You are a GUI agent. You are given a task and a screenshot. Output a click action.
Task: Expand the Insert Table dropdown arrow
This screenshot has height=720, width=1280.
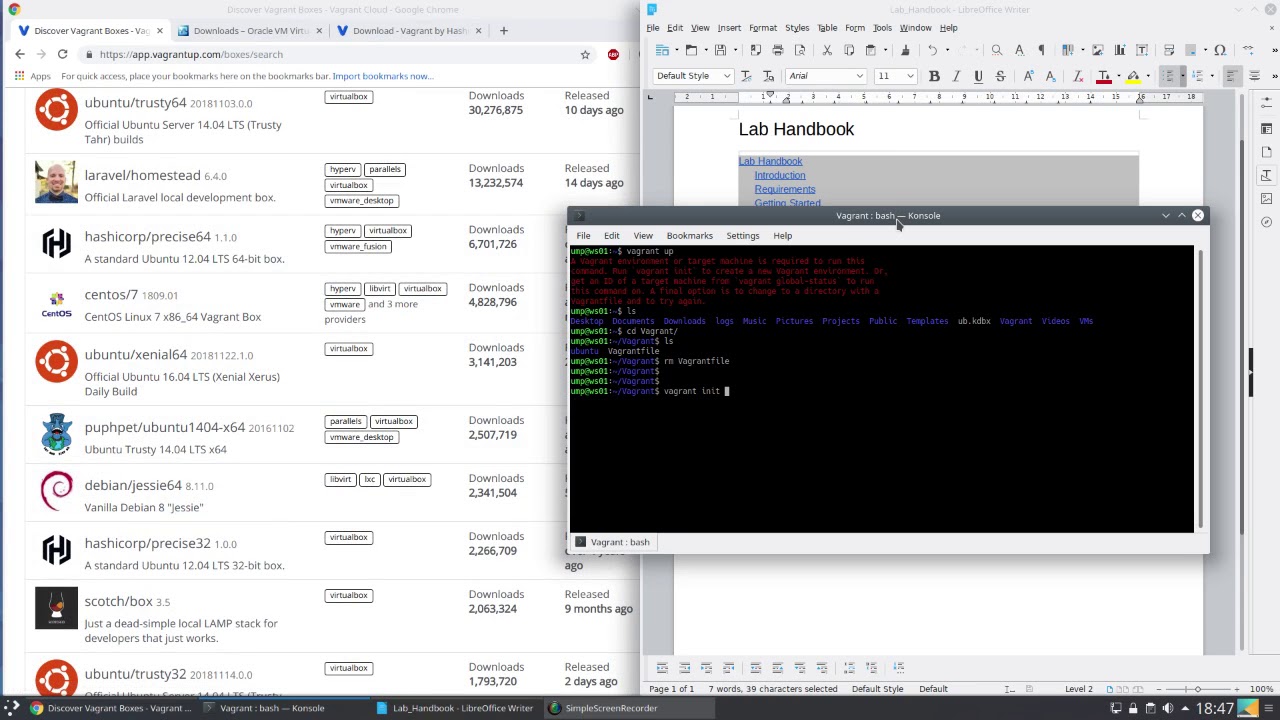click(x=1083, y=50)
